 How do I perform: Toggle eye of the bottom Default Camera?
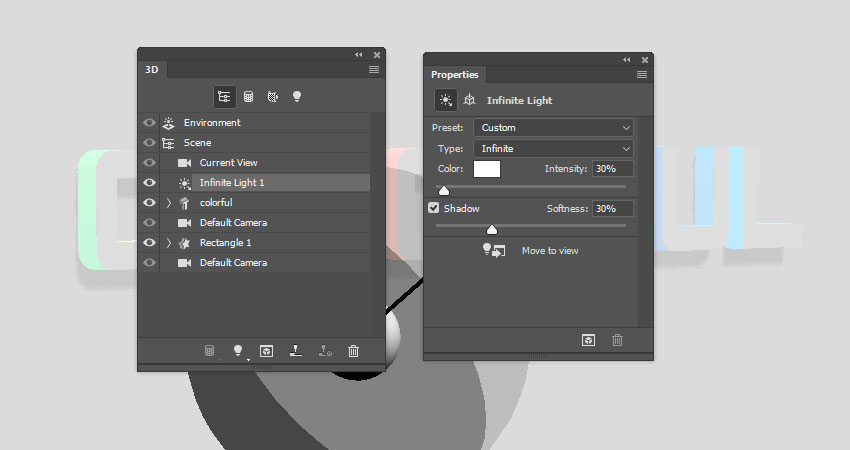tap(149, 263)
